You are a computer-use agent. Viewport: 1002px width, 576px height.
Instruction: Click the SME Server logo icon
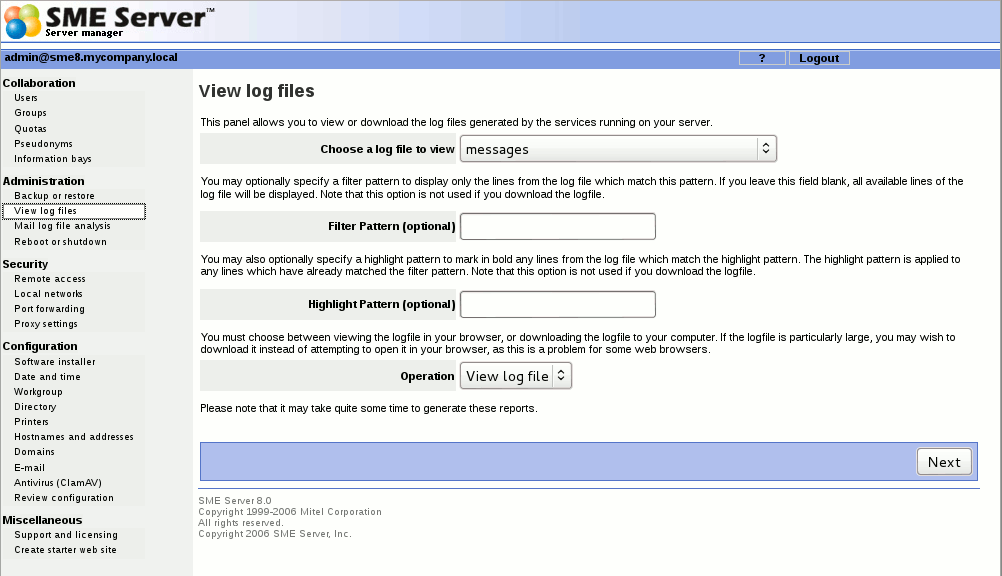22,21
